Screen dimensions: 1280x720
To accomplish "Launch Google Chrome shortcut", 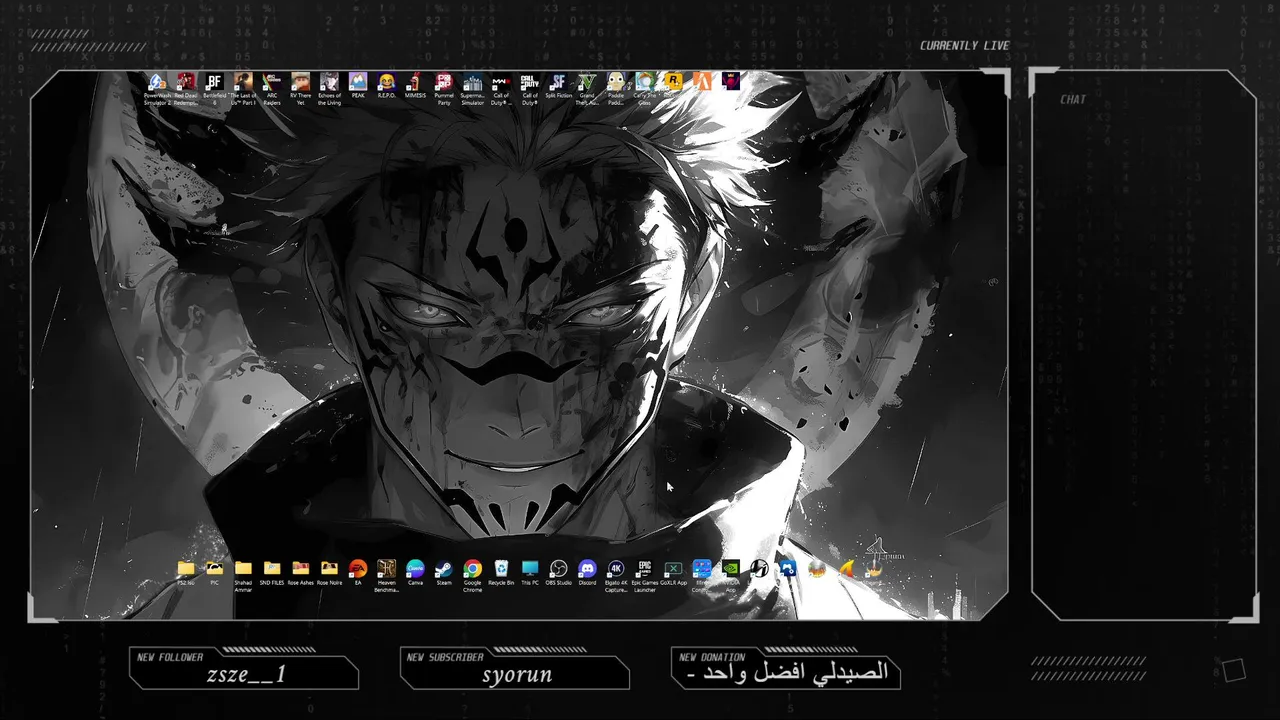I will 473,576.
